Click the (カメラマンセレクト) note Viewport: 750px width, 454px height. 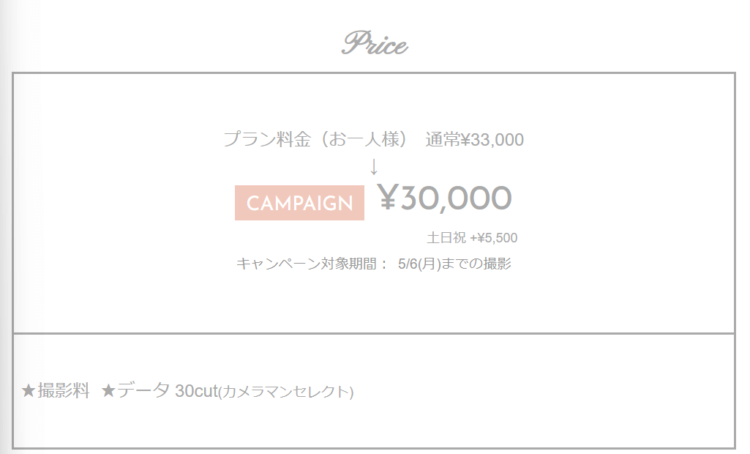click(286, 392)
